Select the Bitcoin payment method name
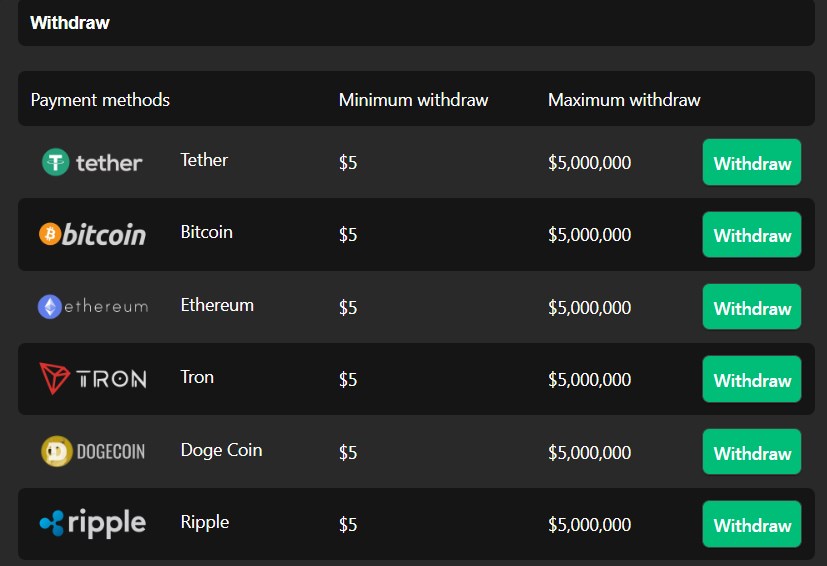Screen dimensions: 827x566 click(206, 232)
